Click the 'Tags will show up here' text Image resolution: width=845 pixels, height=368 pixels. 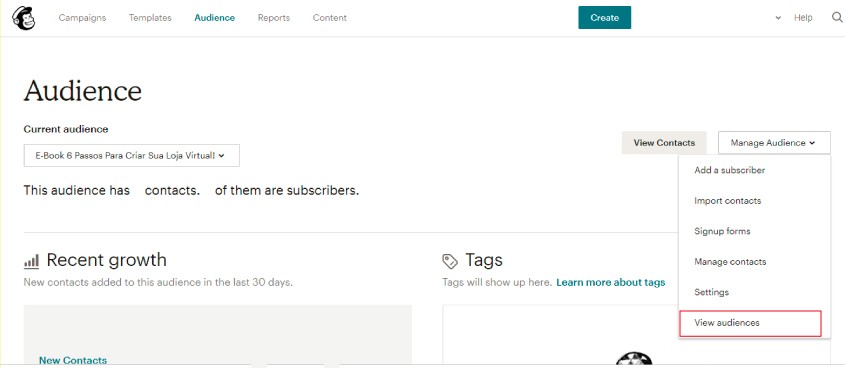pos(497,282)
